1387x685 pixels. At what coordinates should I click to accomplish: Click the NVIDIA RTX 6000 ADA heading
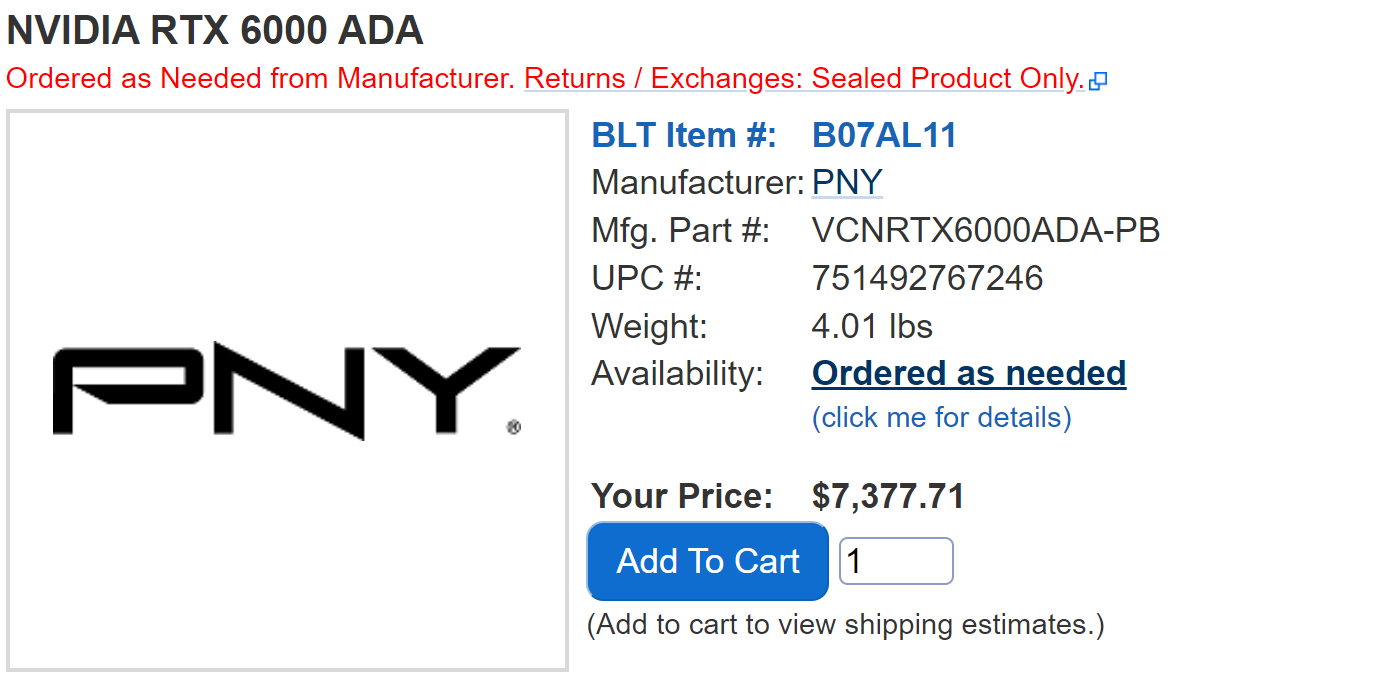point(215,31)
